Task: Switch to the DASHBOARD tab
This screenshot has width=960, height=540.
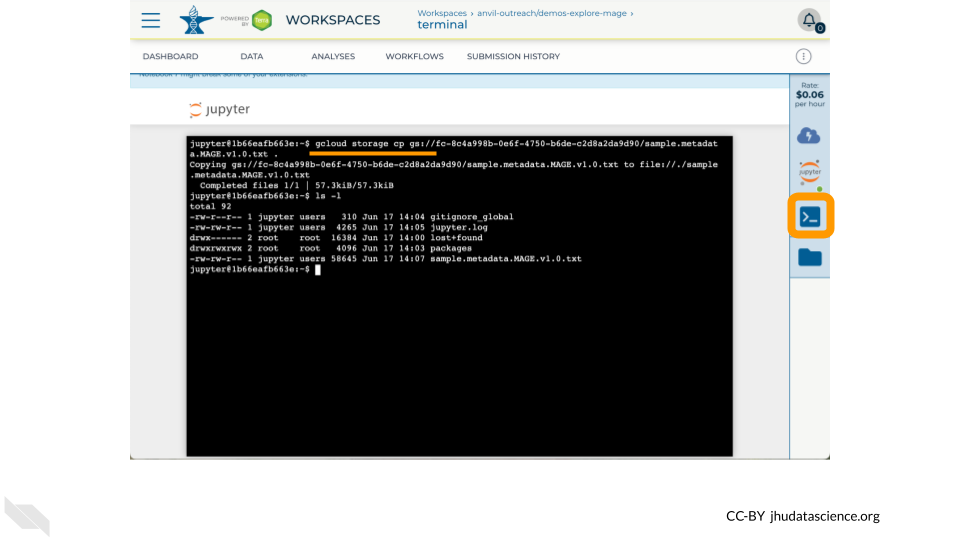Action: 170,56
